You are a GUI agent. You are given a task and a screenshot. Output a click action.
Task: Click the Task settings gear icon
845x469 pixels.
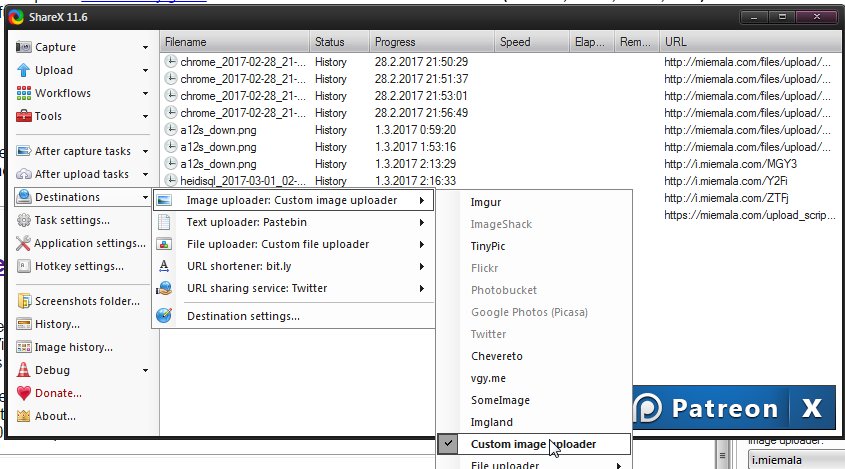pyautogui.click(x=23, y=220)
